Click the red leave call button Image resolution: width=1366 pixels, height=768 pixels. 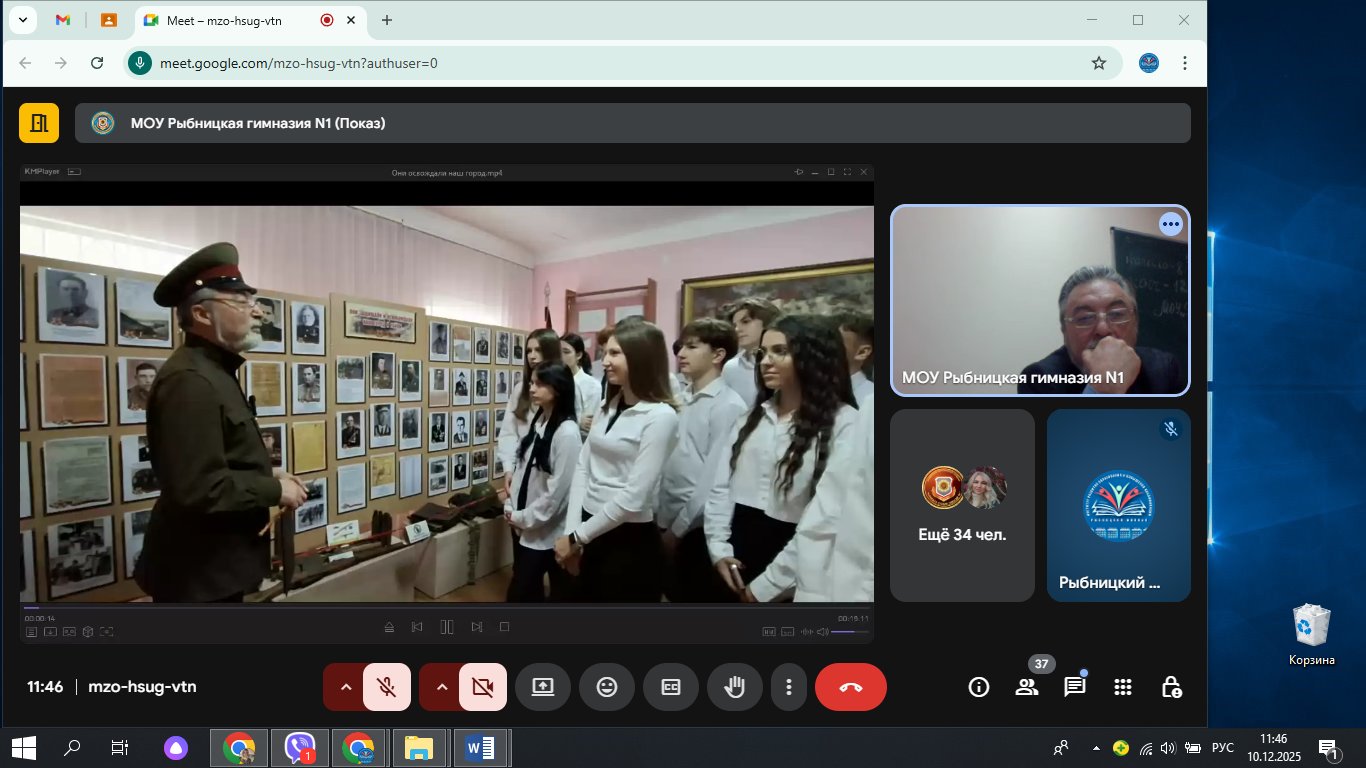pyautogui.click(x=850, y=687)
